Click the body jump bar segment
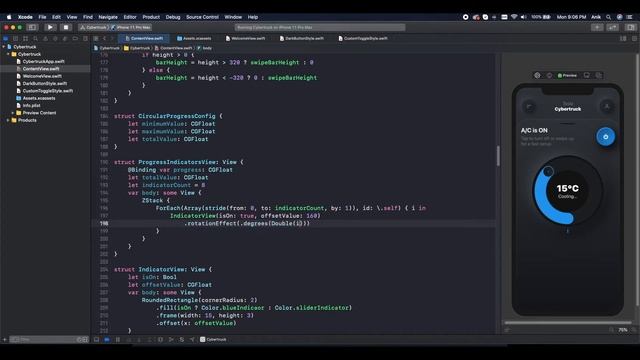 (x=205, y=48)
